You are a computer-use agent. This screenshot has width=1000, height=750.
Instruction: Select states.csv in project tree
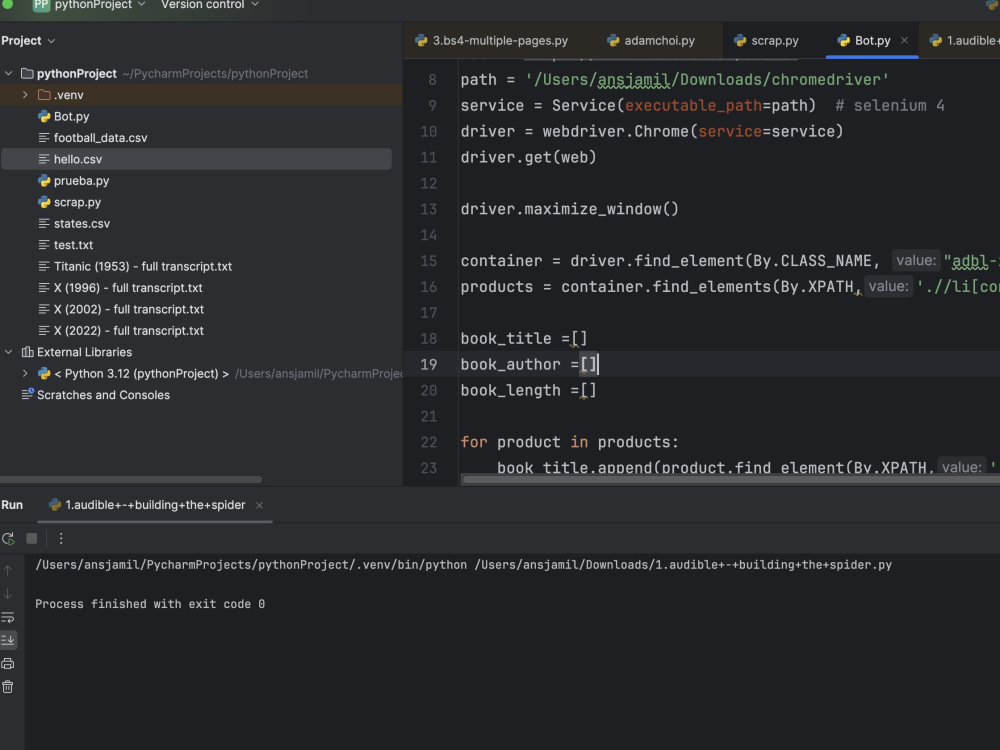(82, 224)
